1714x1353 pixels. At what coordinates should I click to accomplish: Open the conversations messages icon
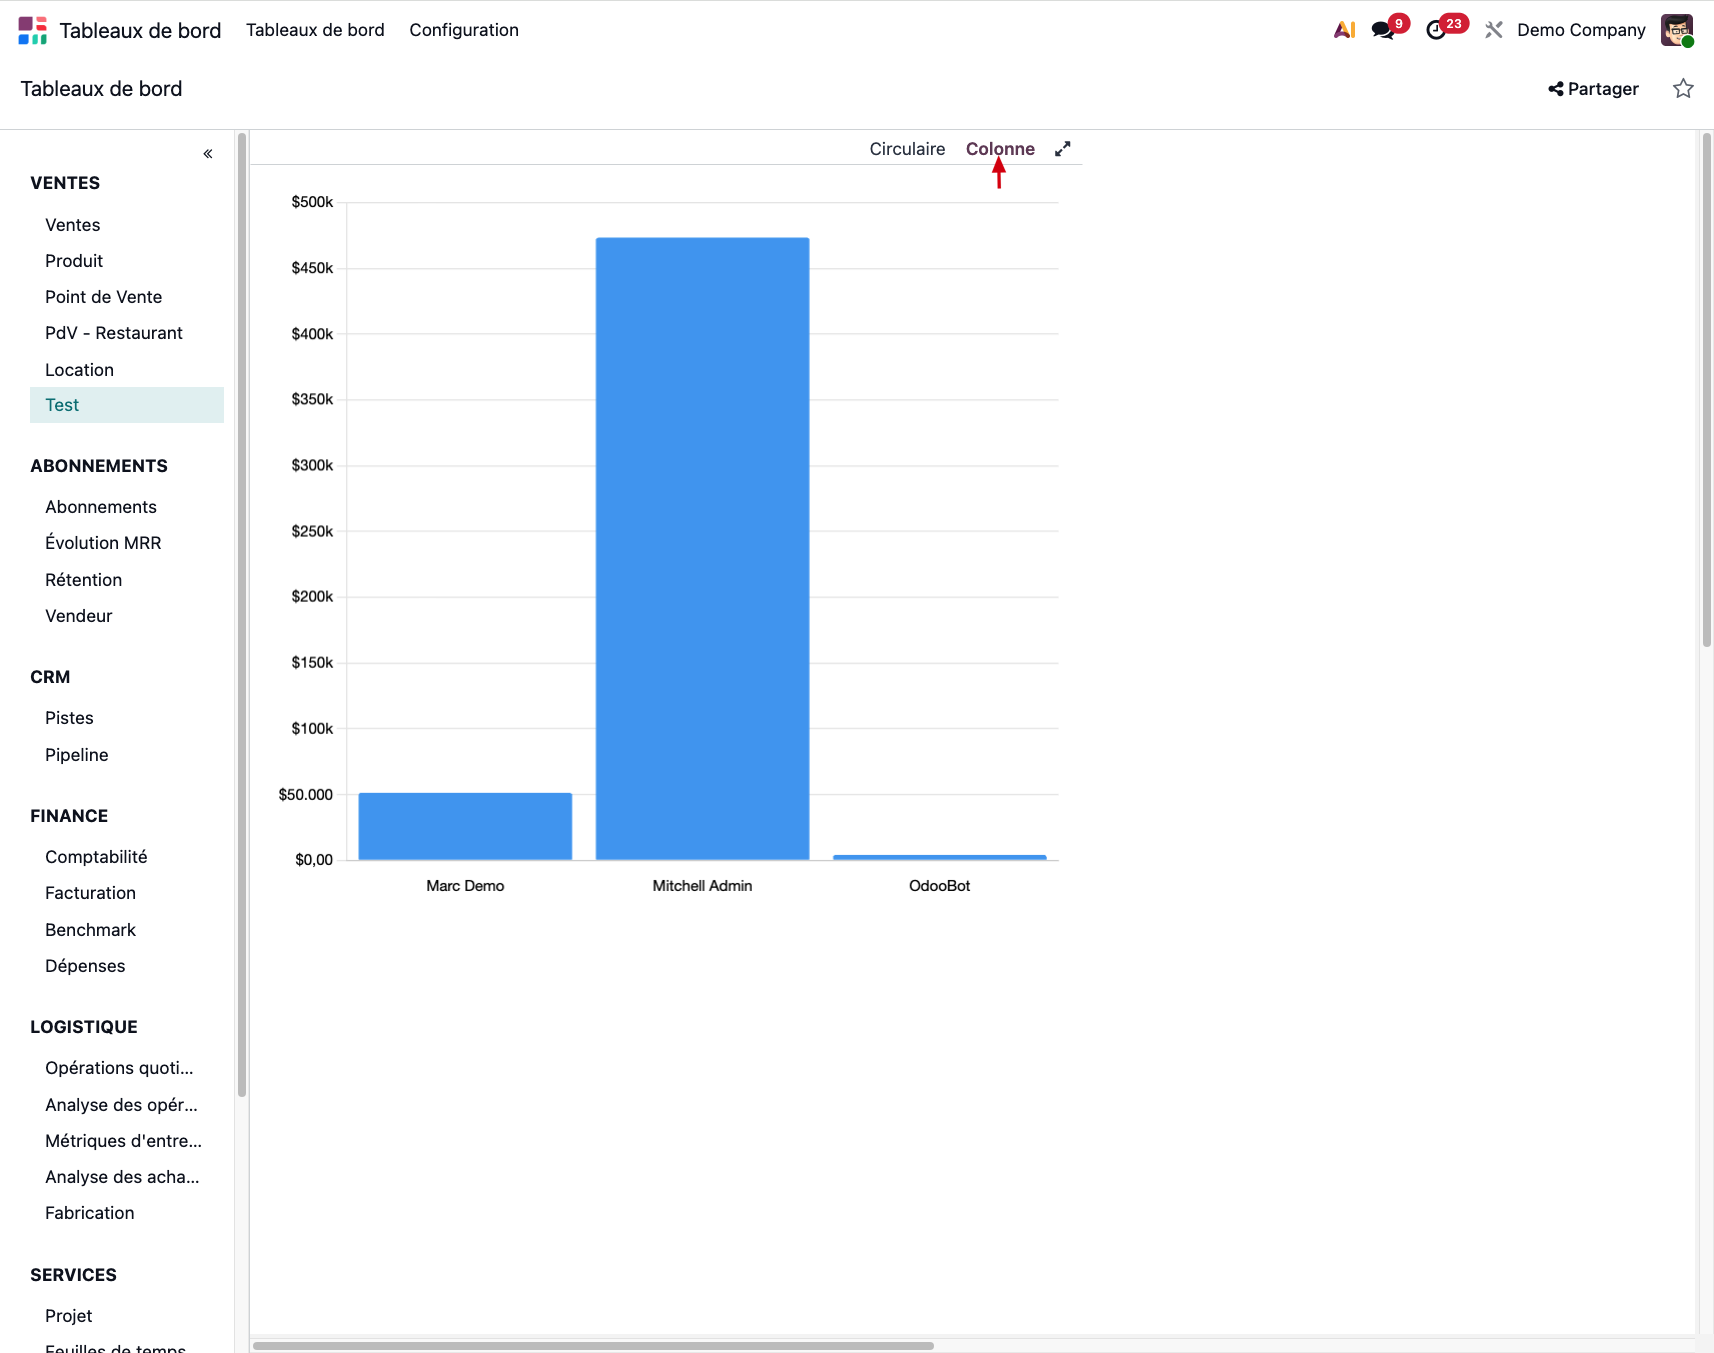(1383, 30)
